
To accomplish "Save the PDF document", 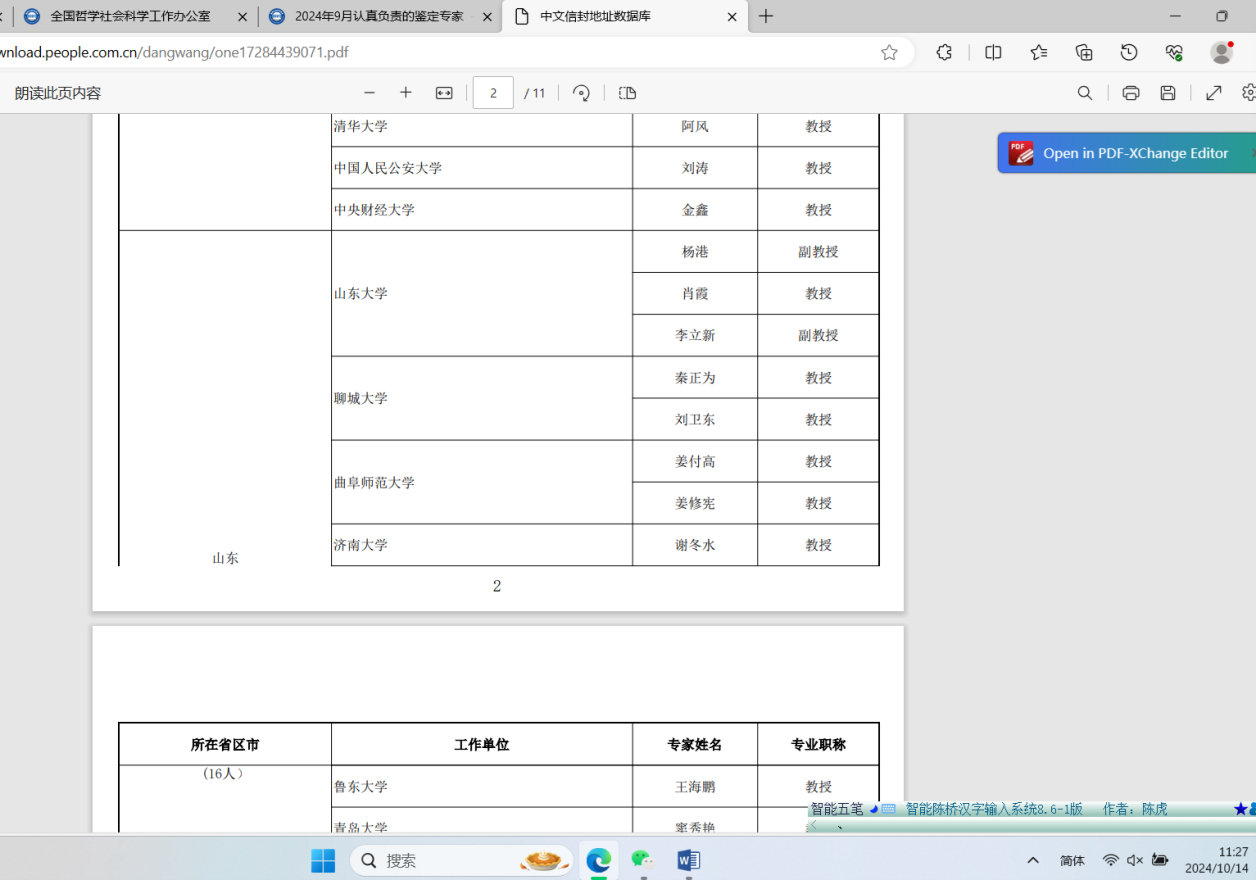I will (x=1168, y=92).
